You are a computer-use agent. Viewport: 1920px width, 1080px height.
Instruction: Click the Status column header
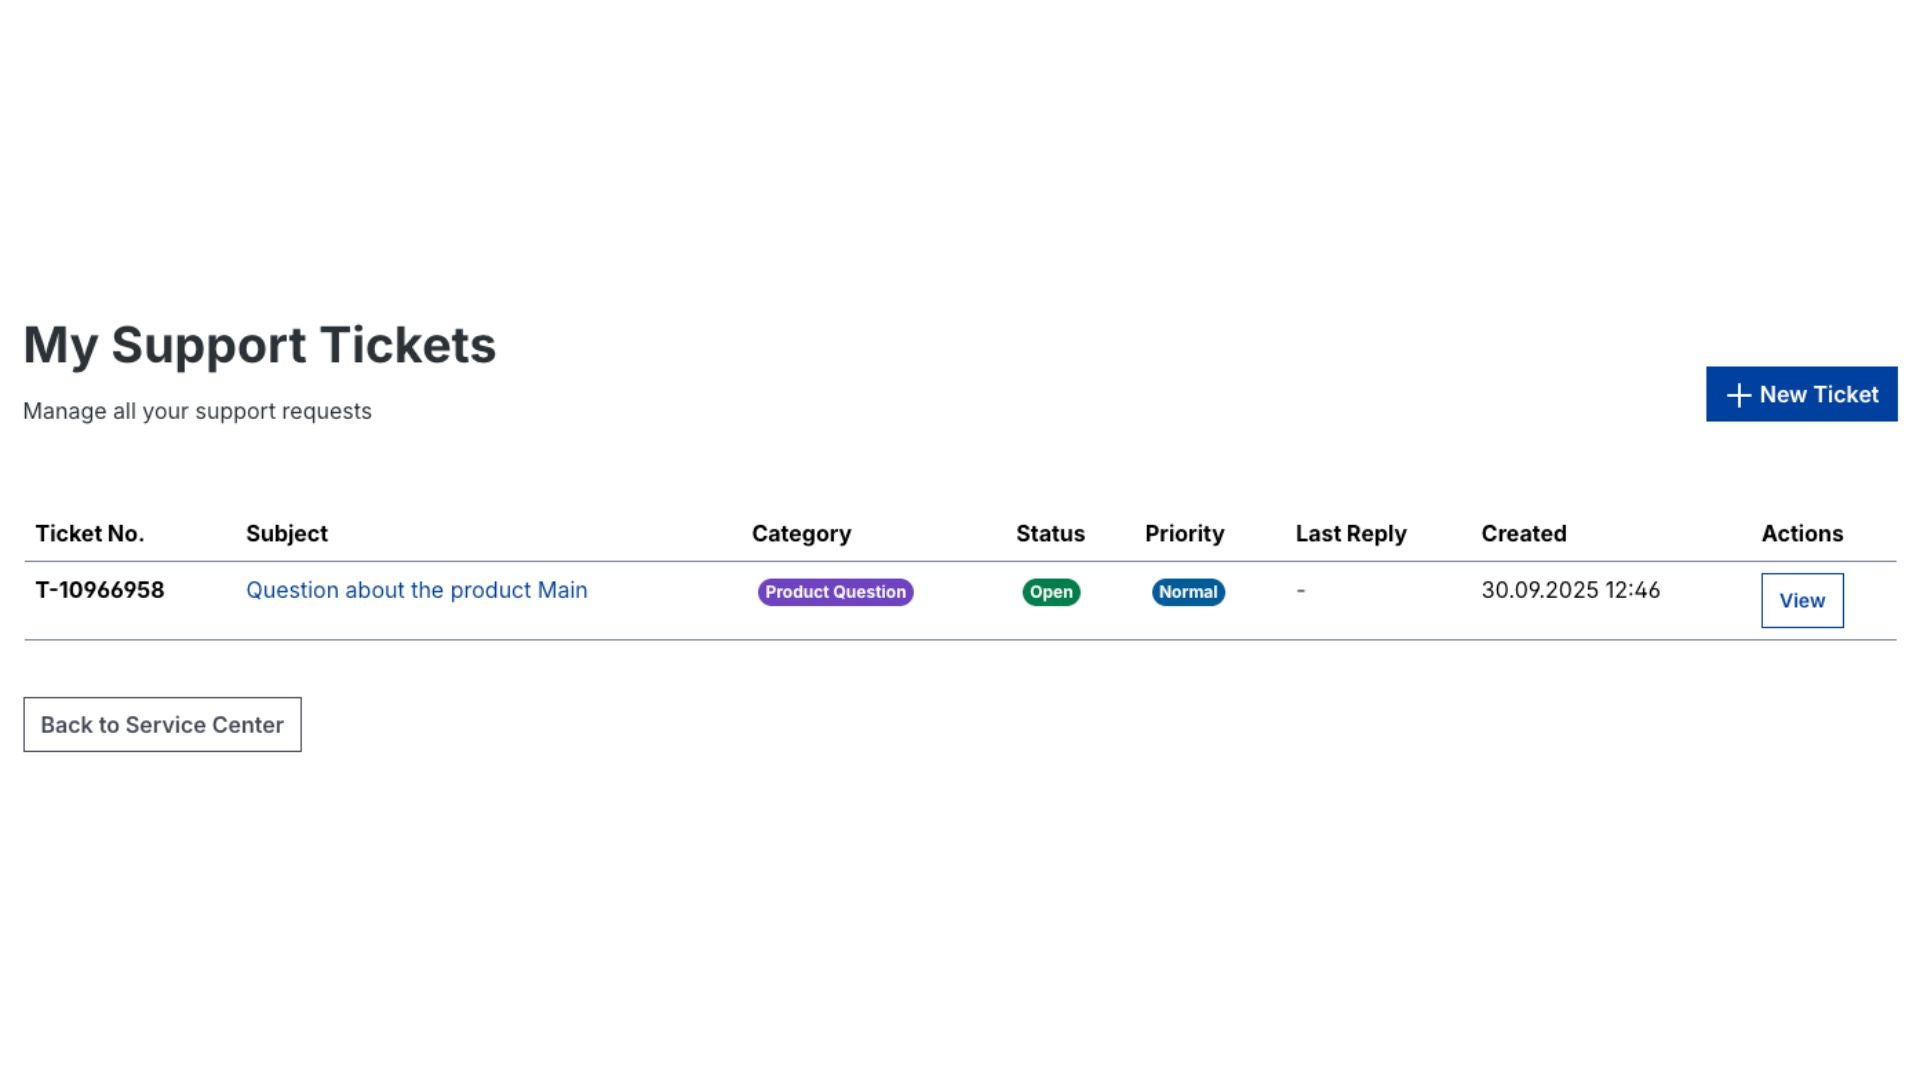click(1050, 534)
